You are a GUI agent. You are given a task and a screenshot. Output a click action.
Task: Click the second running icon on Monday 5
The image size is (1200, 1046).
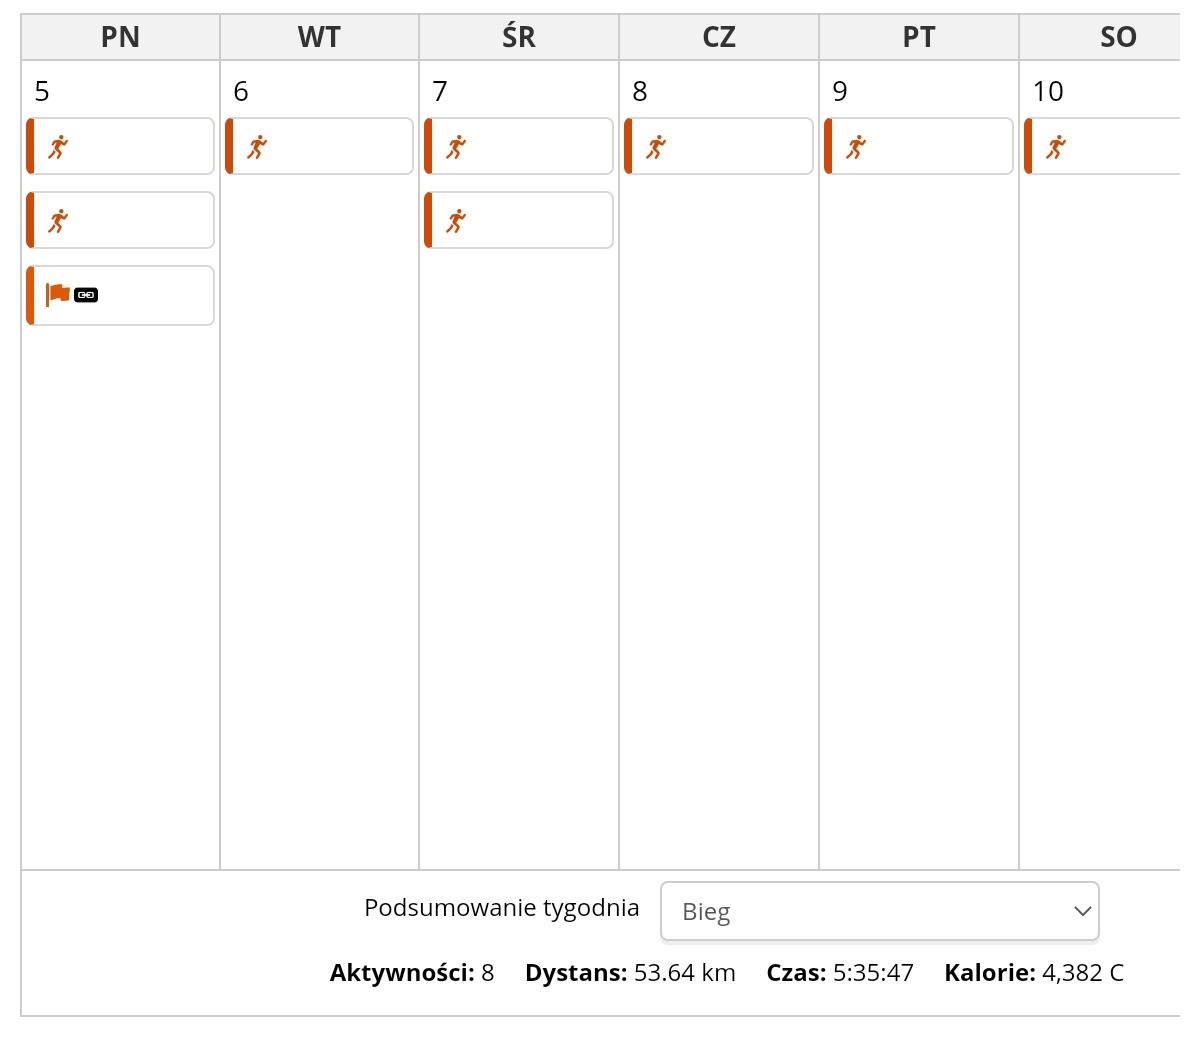58,221
